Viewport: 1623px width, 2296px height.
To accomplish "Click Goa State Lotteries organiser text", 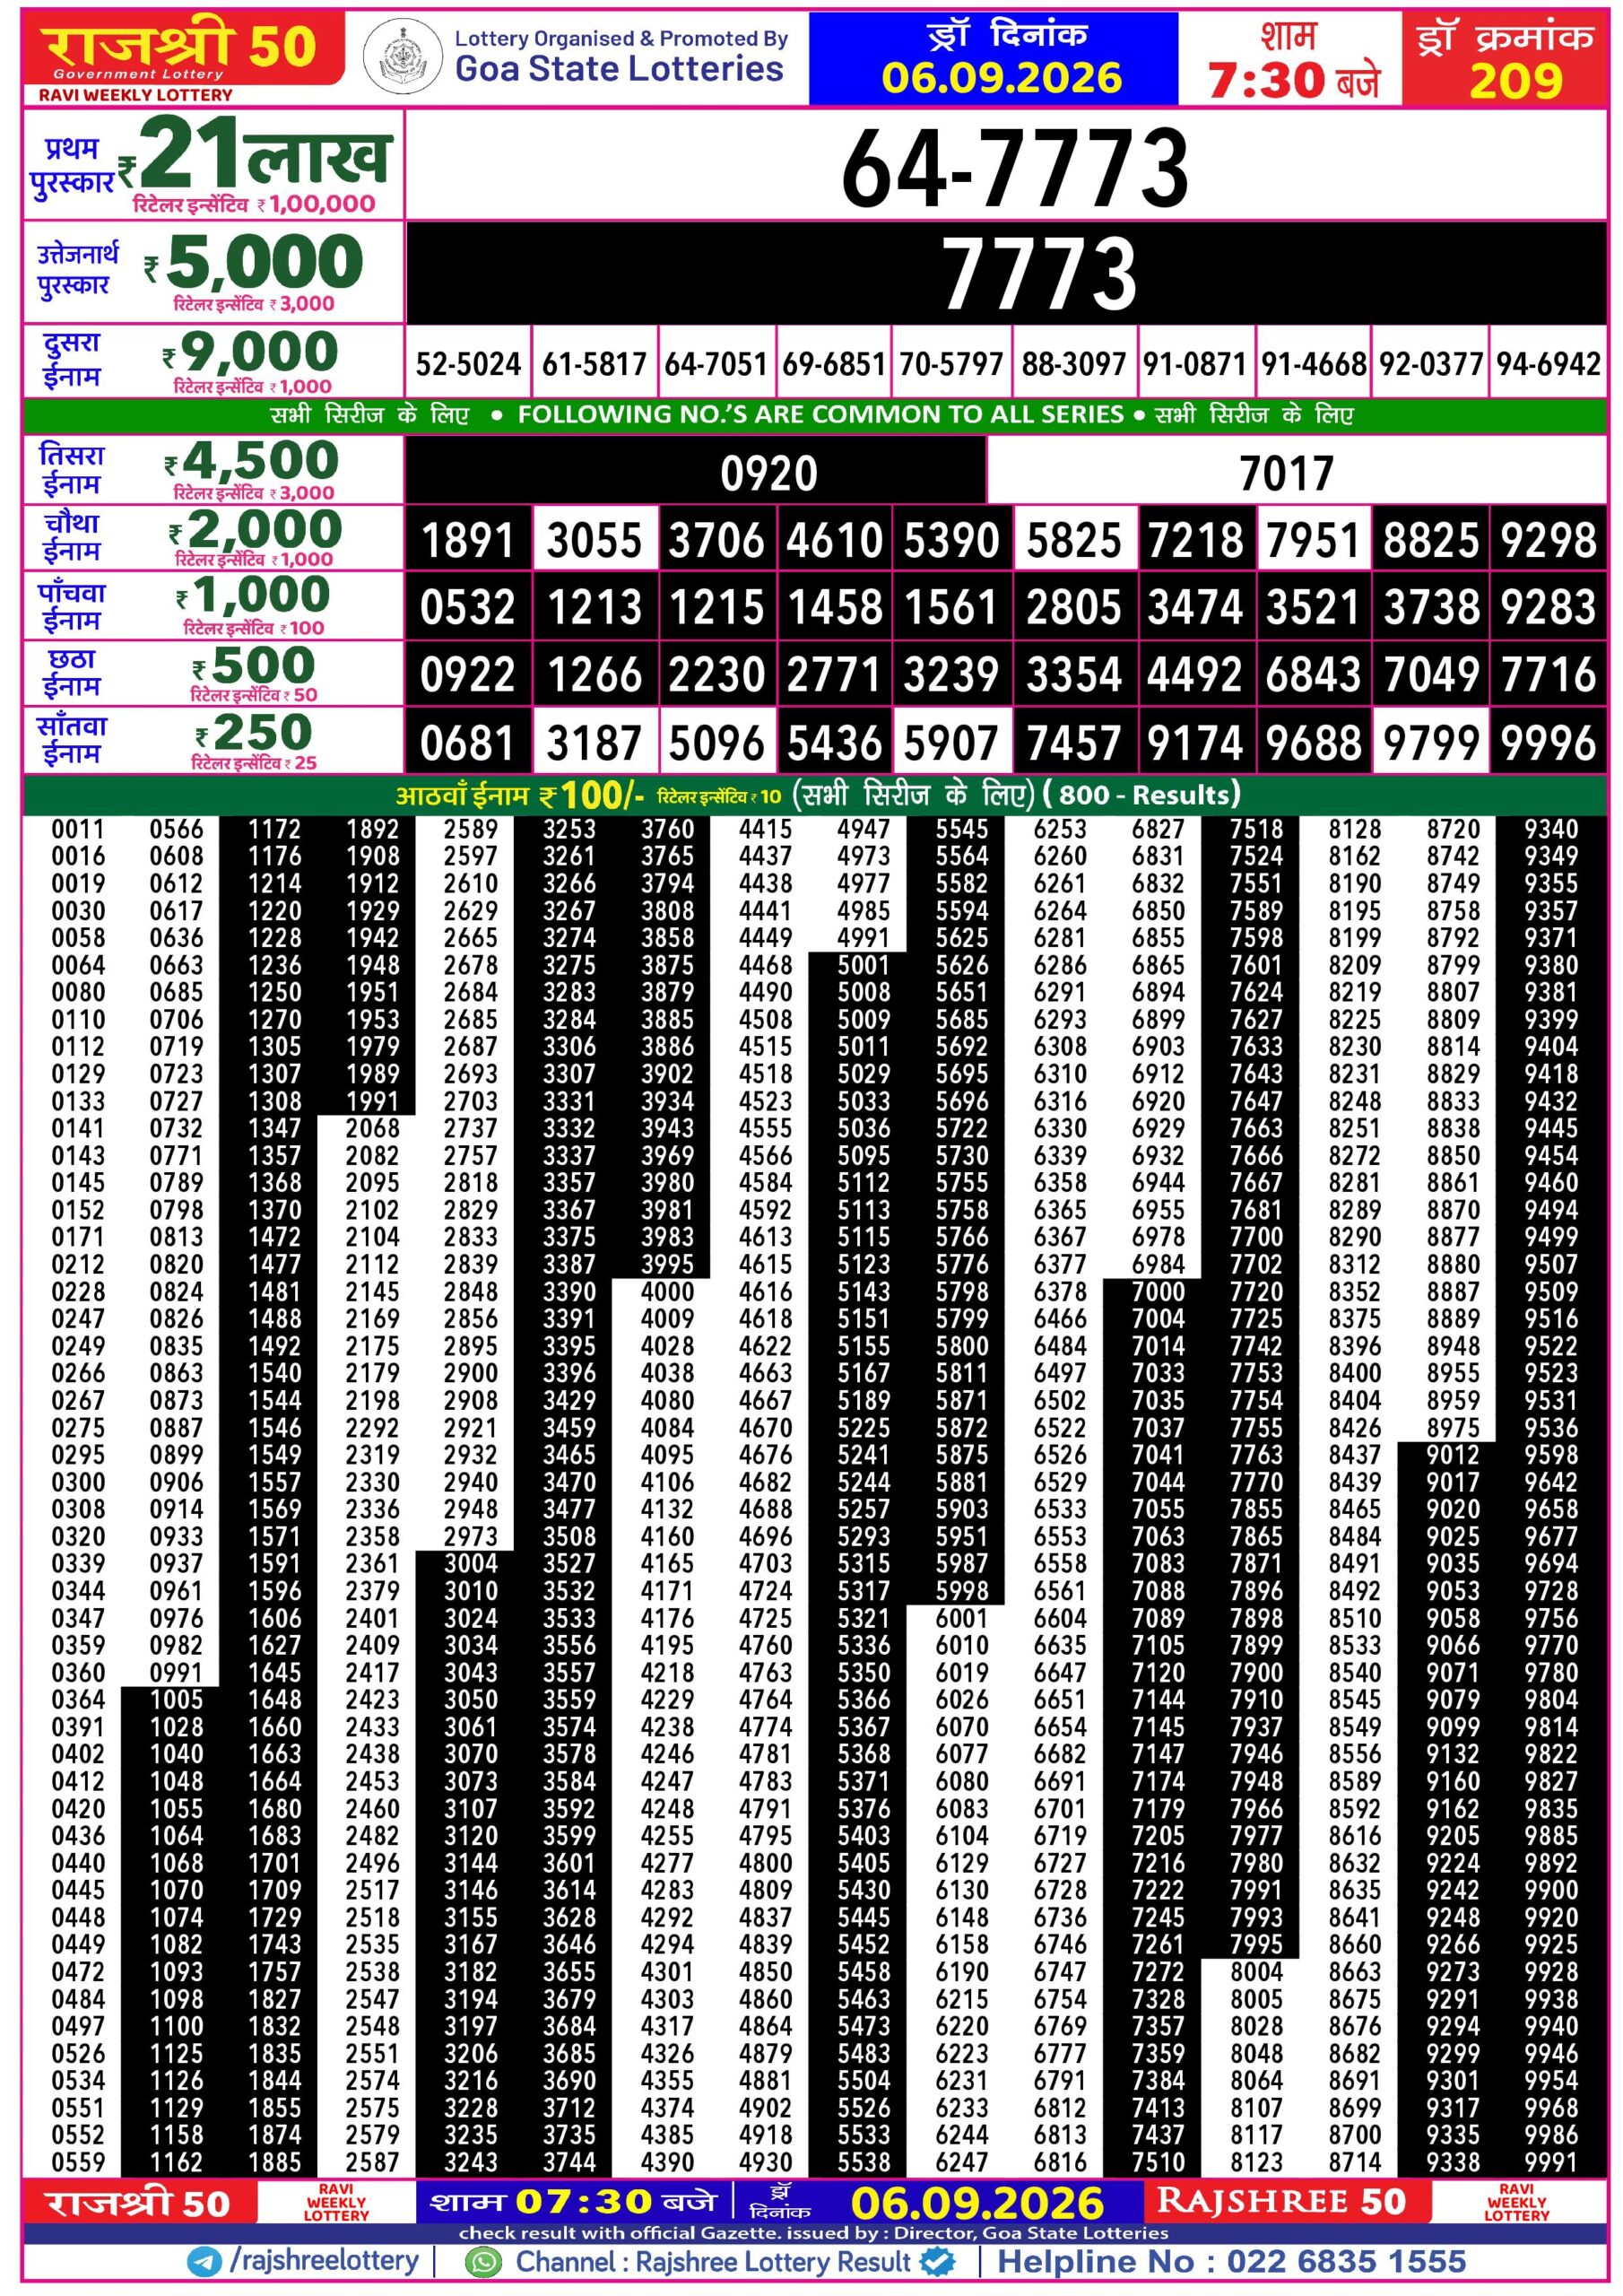I will (x=619, y=69).
